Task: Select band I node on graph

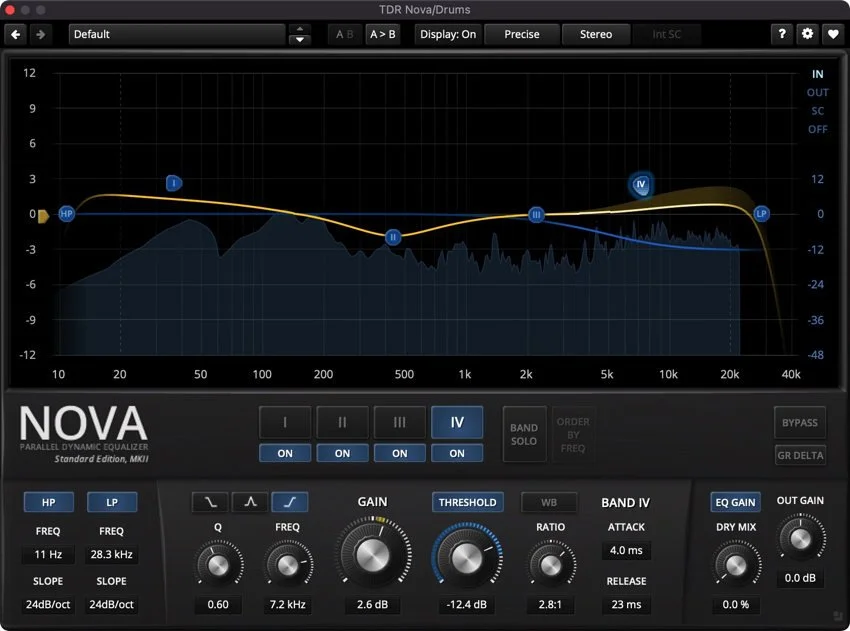Action: pyautogui.click(x=174, y=183)
